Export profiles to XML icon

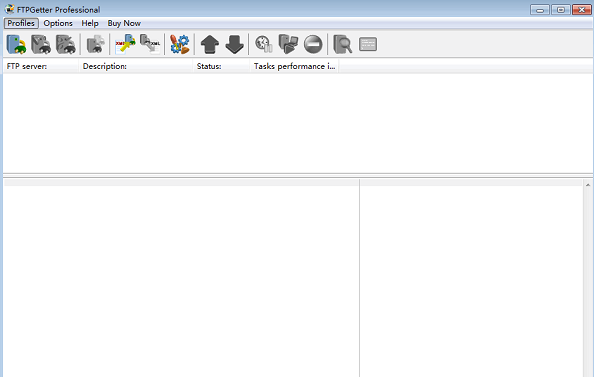click(x=150, y=44)
